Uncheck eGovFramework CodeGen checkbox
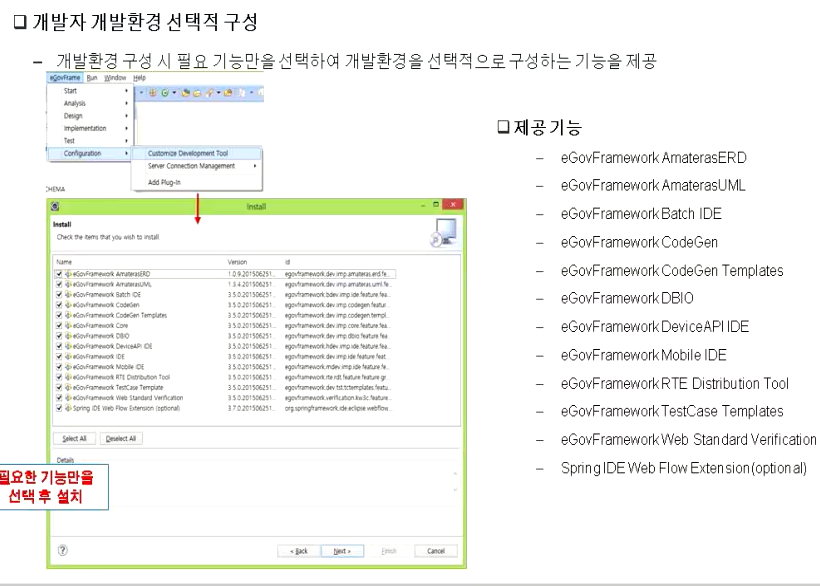 click(x=59, y=305)
